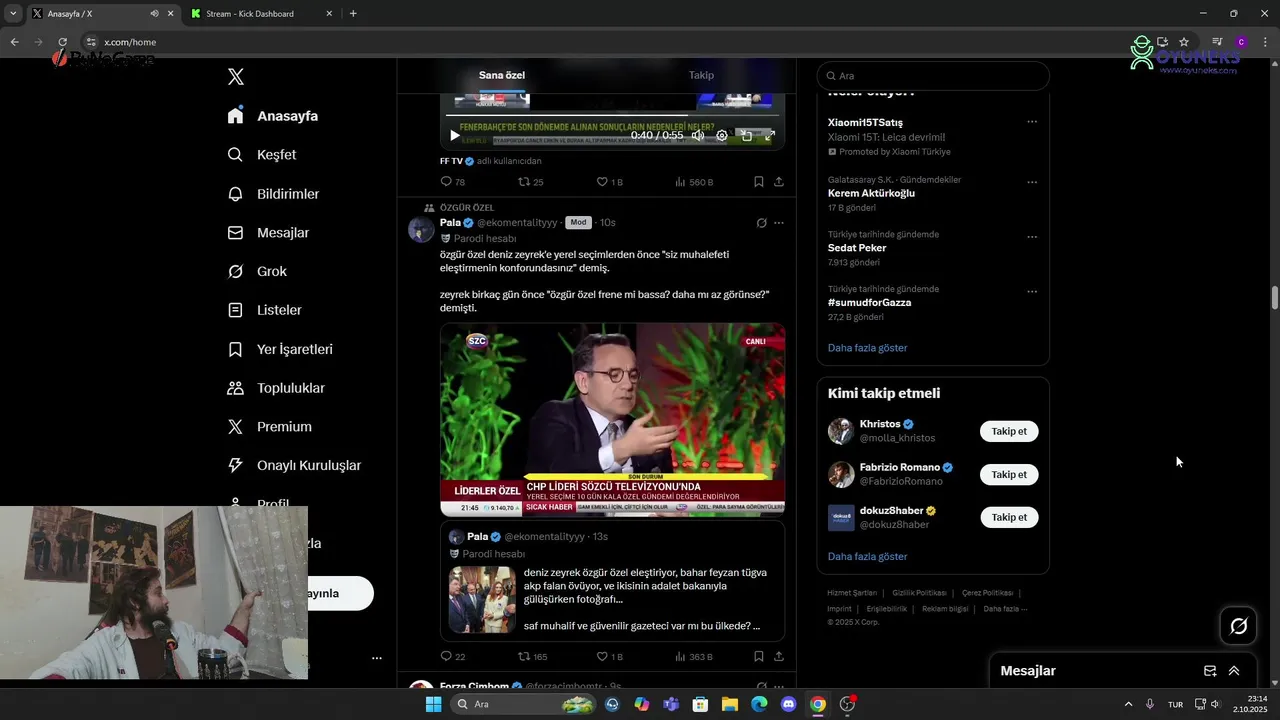
Task: Toggle picture-in-picture on FF TV video
Action: coord(746,135)
